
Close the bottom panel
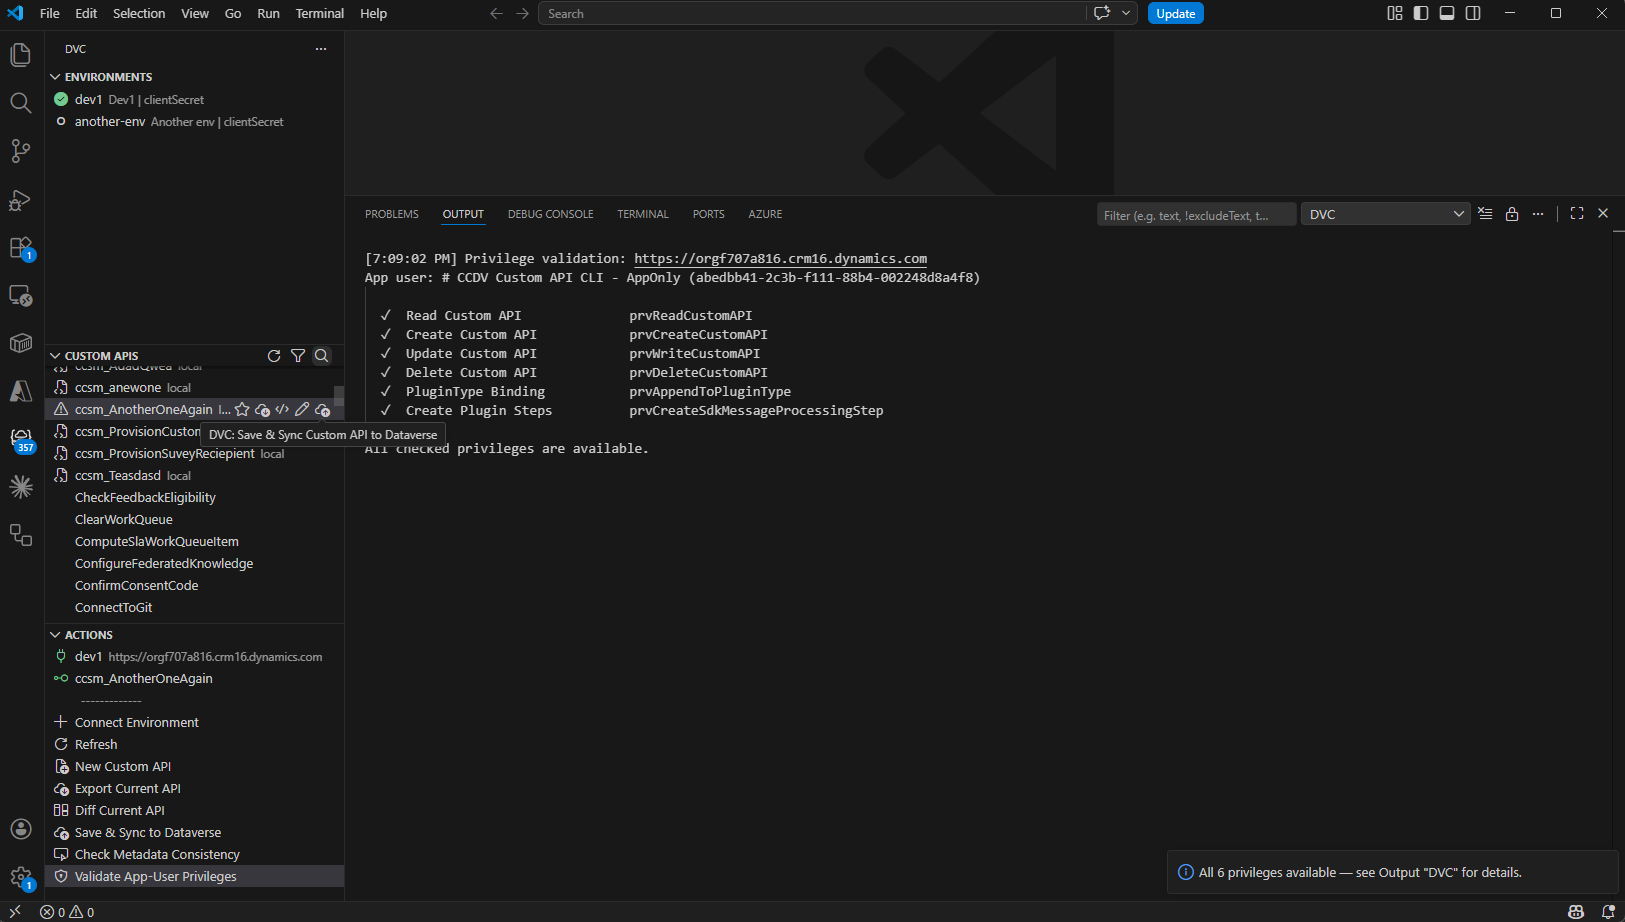coord(1603,214)
